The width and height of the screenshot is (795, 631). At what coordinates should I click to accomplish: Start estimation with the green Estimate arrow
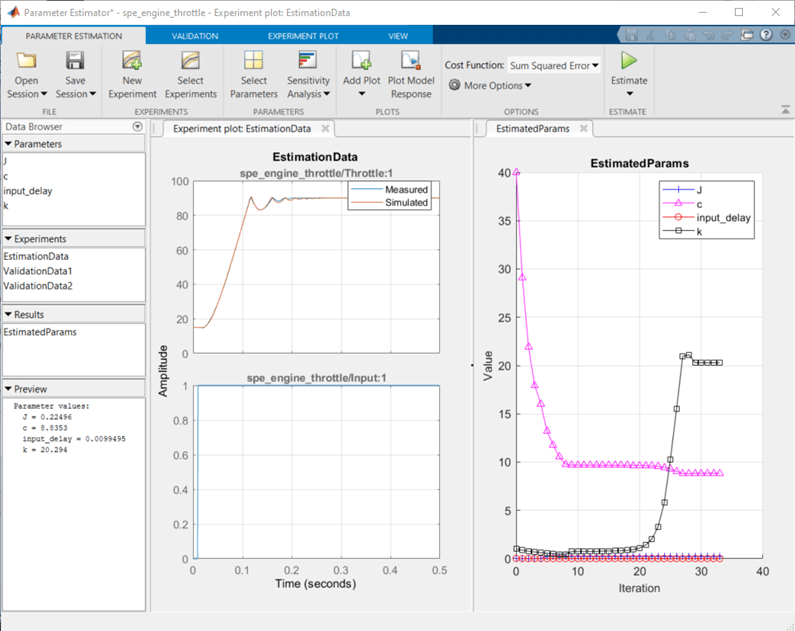(629, 60)
